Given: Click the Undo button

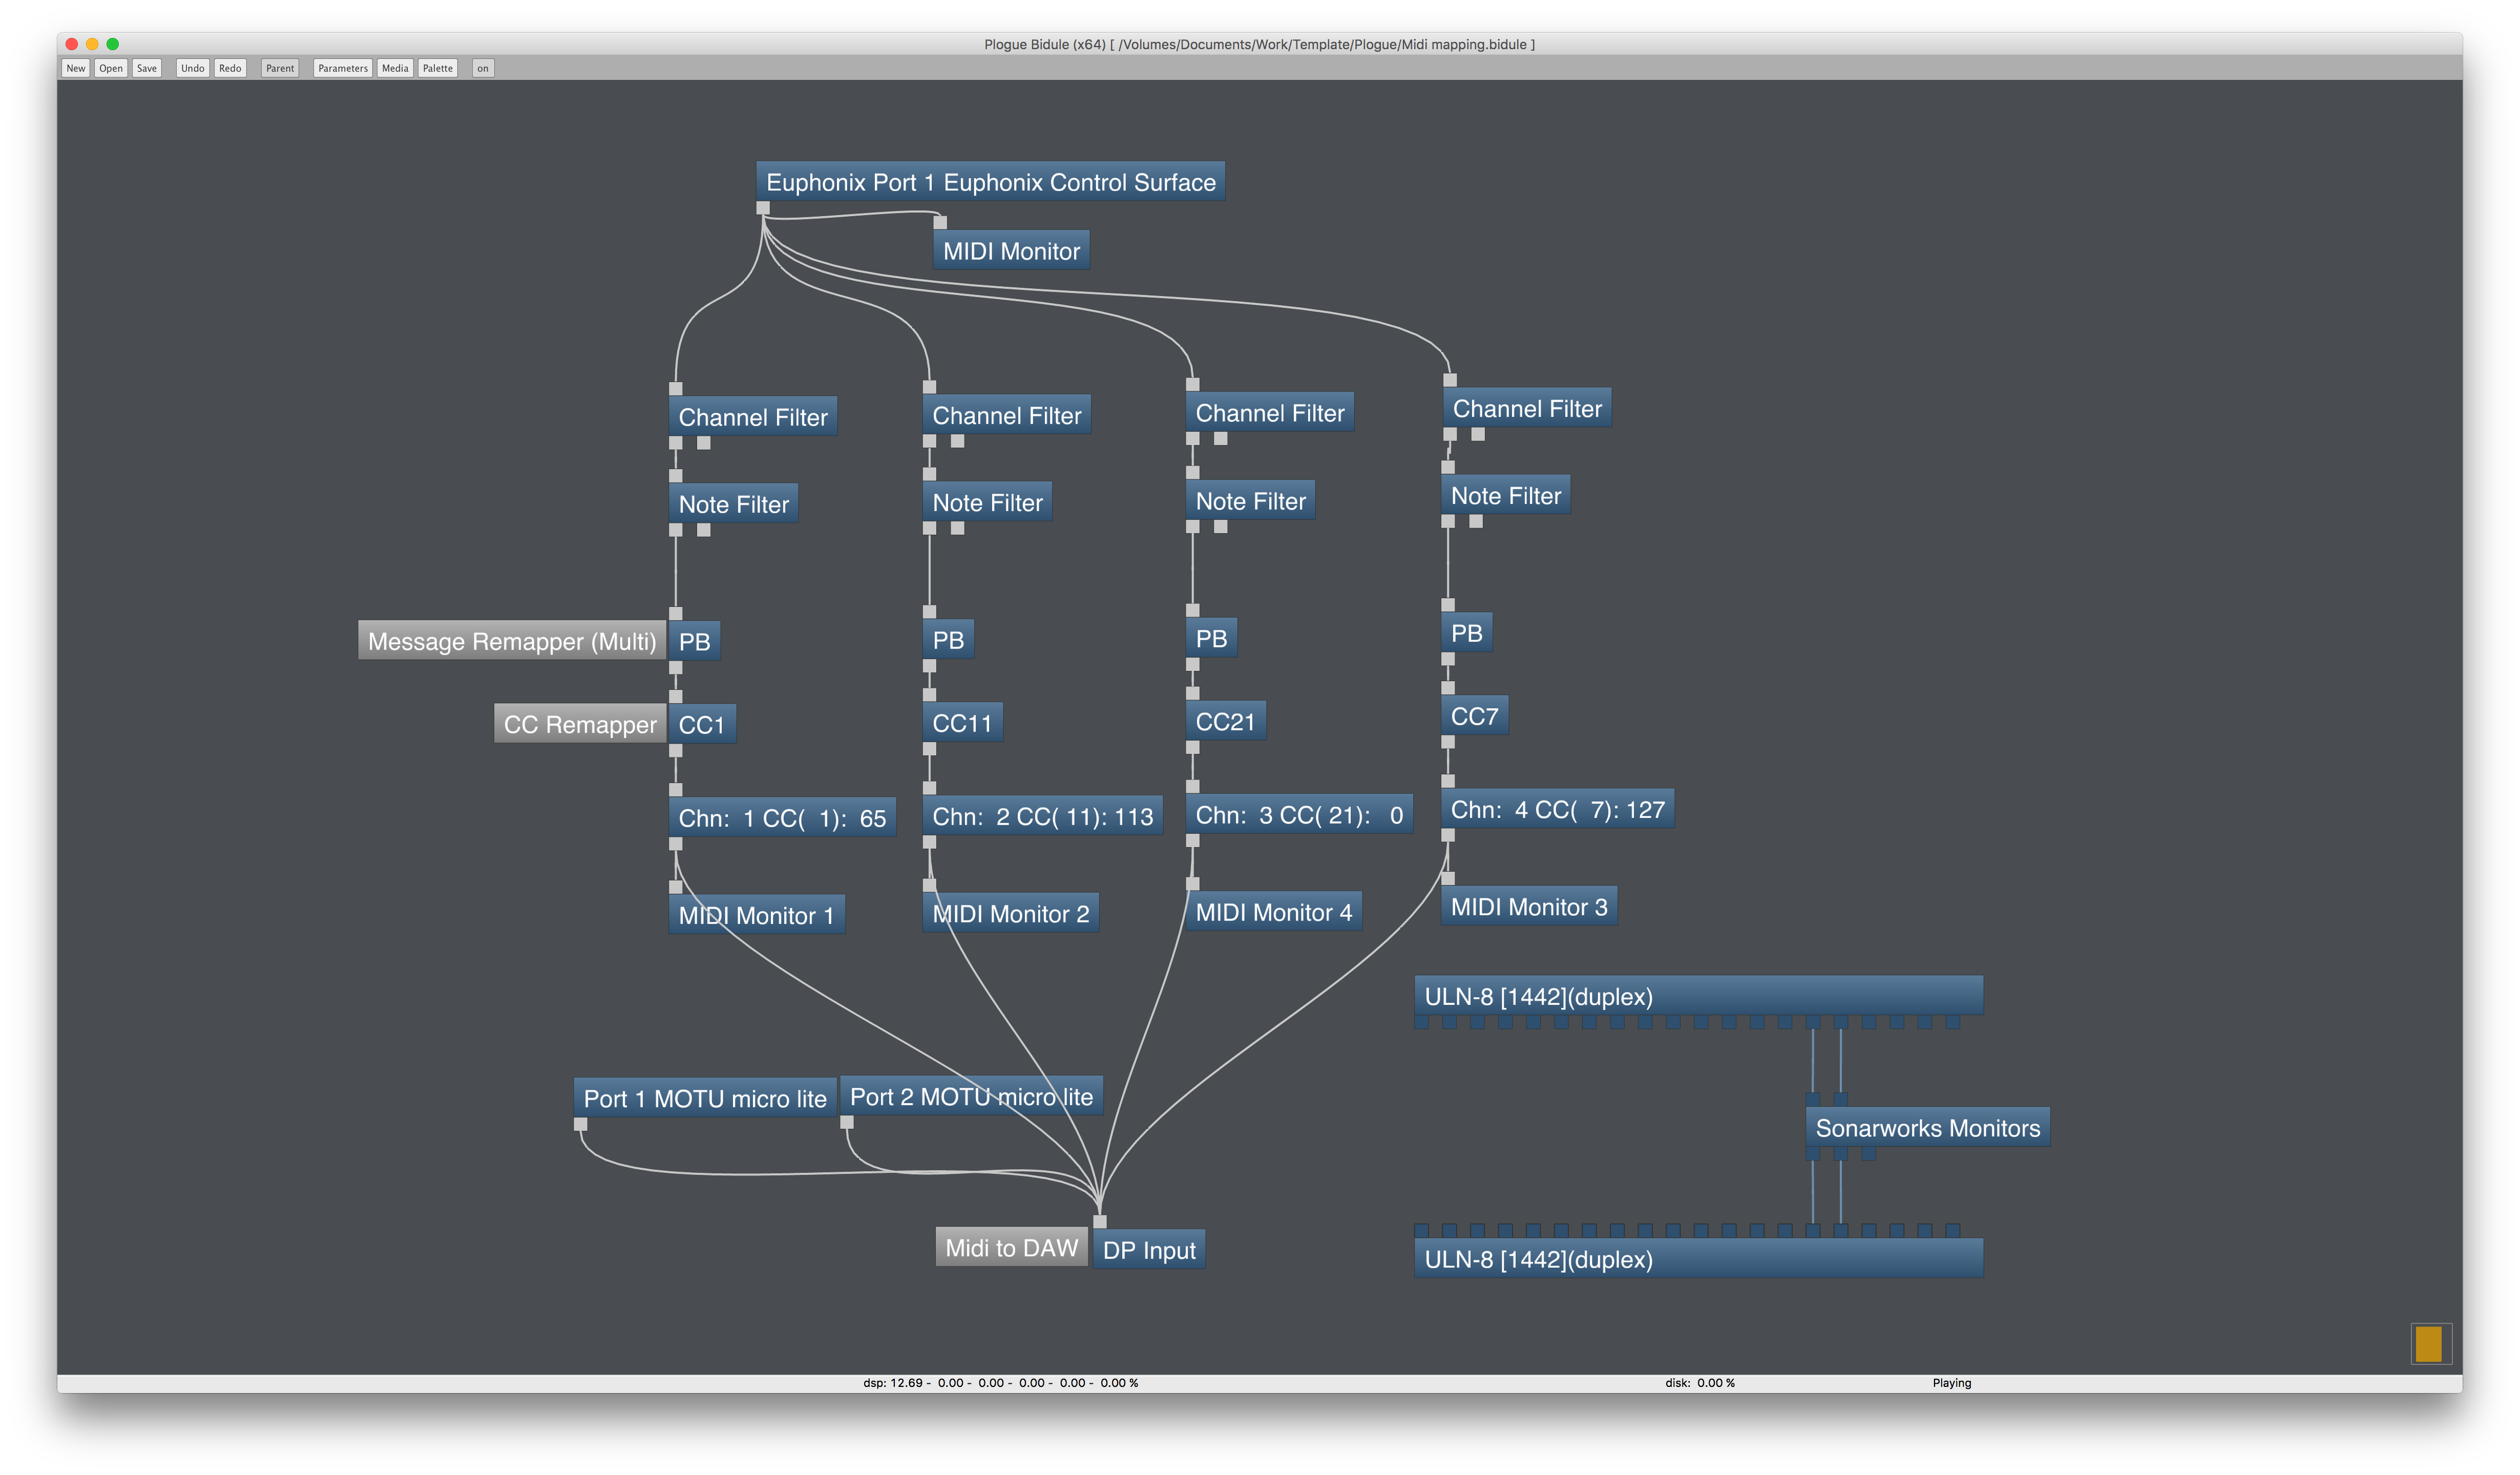Looking at the screenshot, I should [192, 68].
